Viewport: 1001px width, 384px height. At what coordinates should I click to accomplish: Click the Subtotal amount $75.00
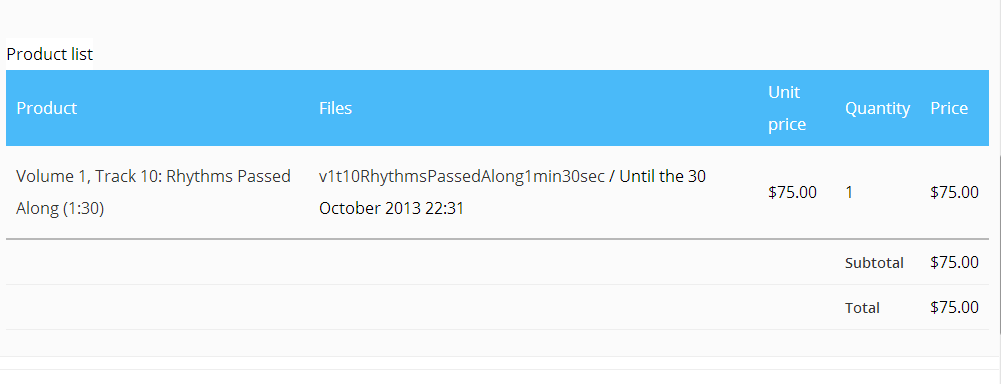pyautogui.click(x=954, y=262)
